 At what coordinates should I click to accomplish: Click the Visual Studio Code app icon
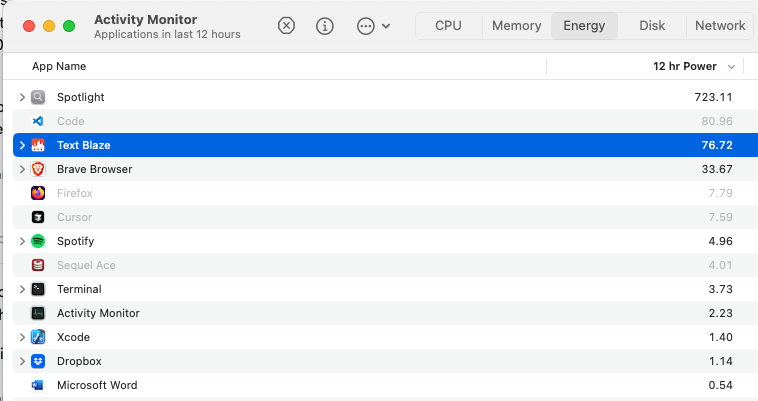pyautogui.click(x=38, y=121)
